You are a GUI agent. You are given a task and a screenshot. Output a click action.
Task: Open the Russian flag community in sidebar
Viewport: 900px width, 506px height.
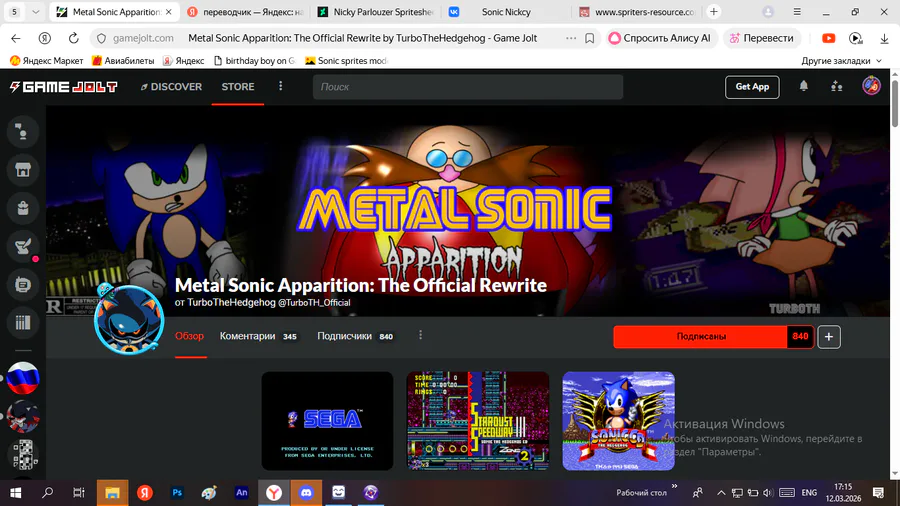click(23, 378)
